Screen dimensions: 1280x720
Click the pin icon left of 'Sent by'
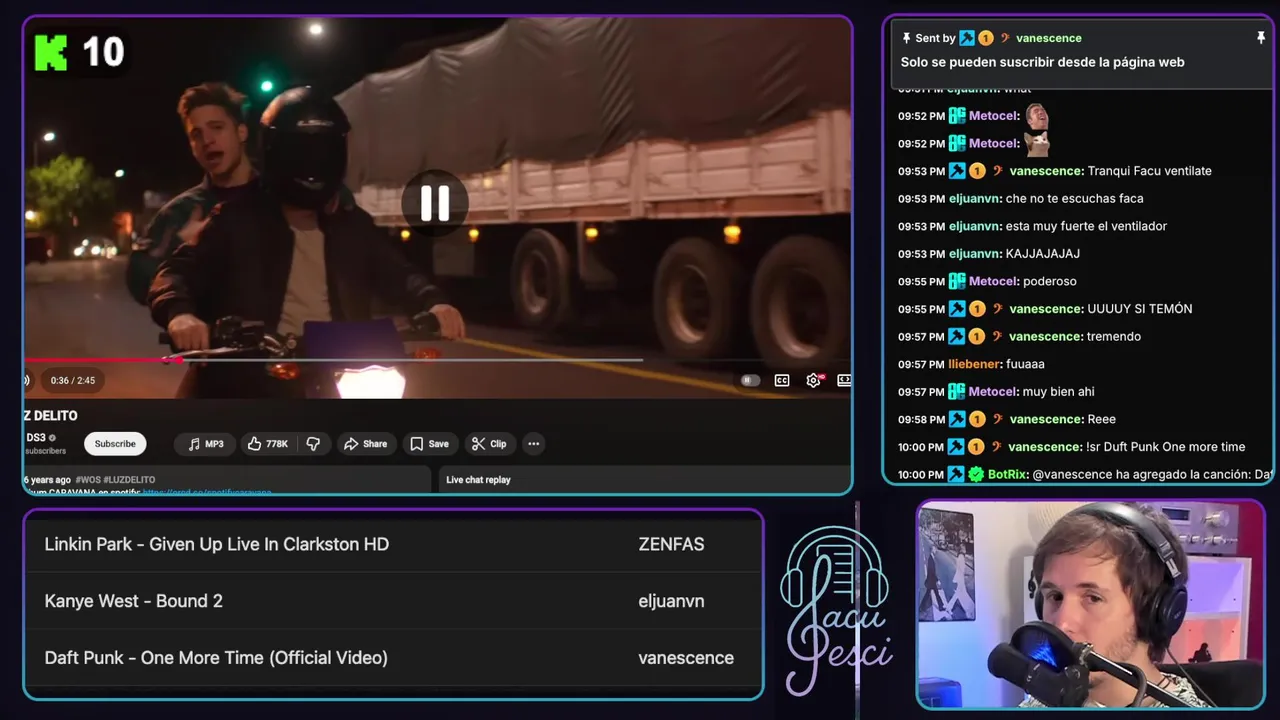[906, 38]
